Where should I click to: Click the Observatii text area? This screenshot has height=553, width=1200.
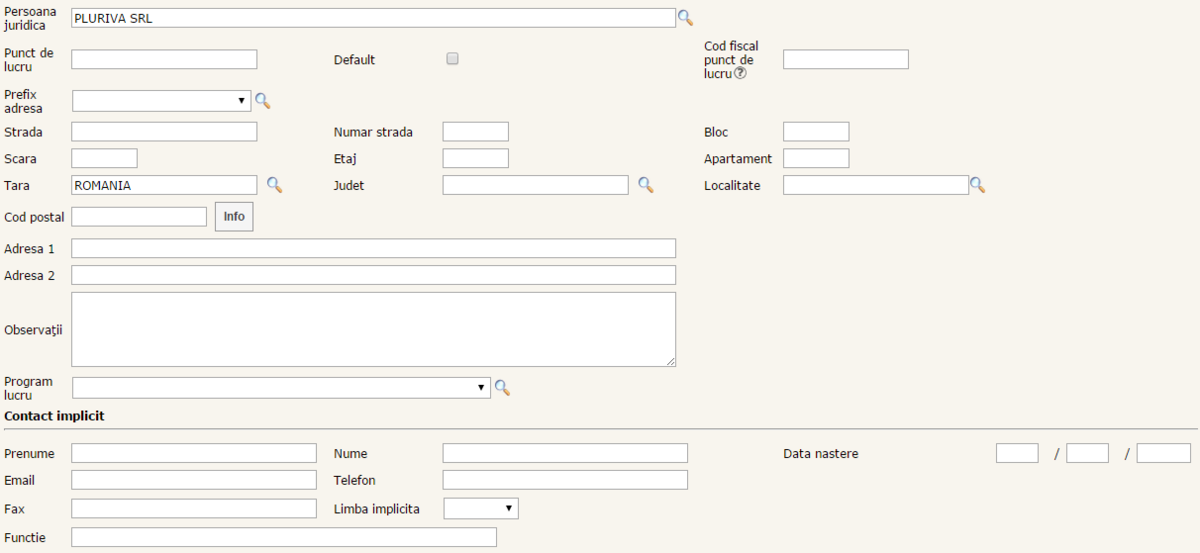pos(373,329)
